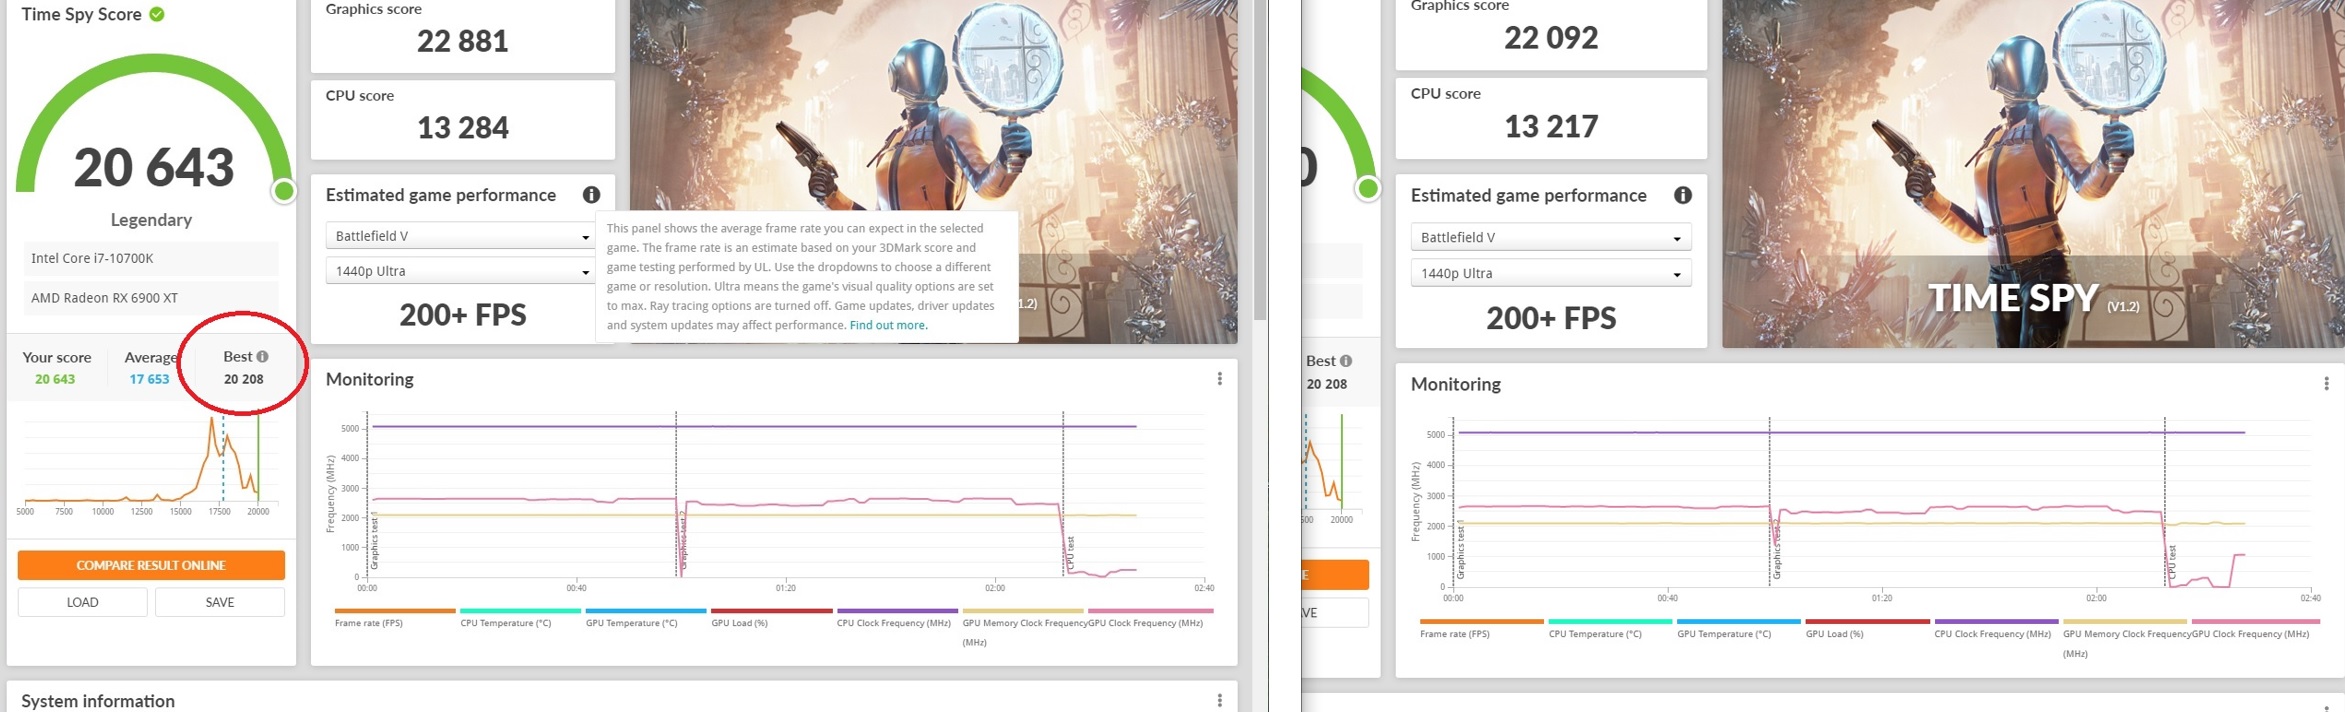Click the TIME SPY artwork in right window
Screen dimensions: 2345x712
click(x=2033, y=174)
